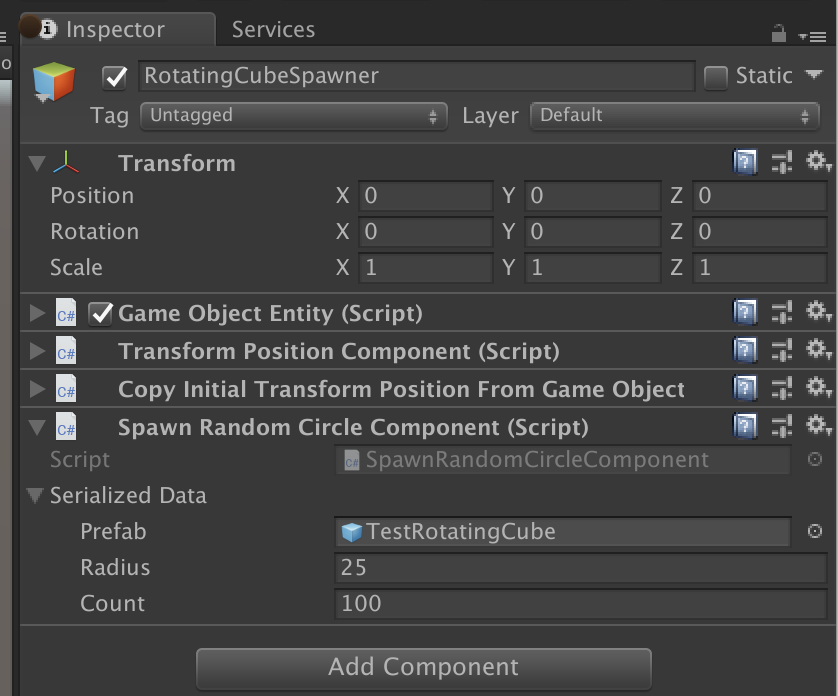Open the Tag dropdown
This screenshot has height=696, width=838.
pyautogui.click(x=294, y=116)
